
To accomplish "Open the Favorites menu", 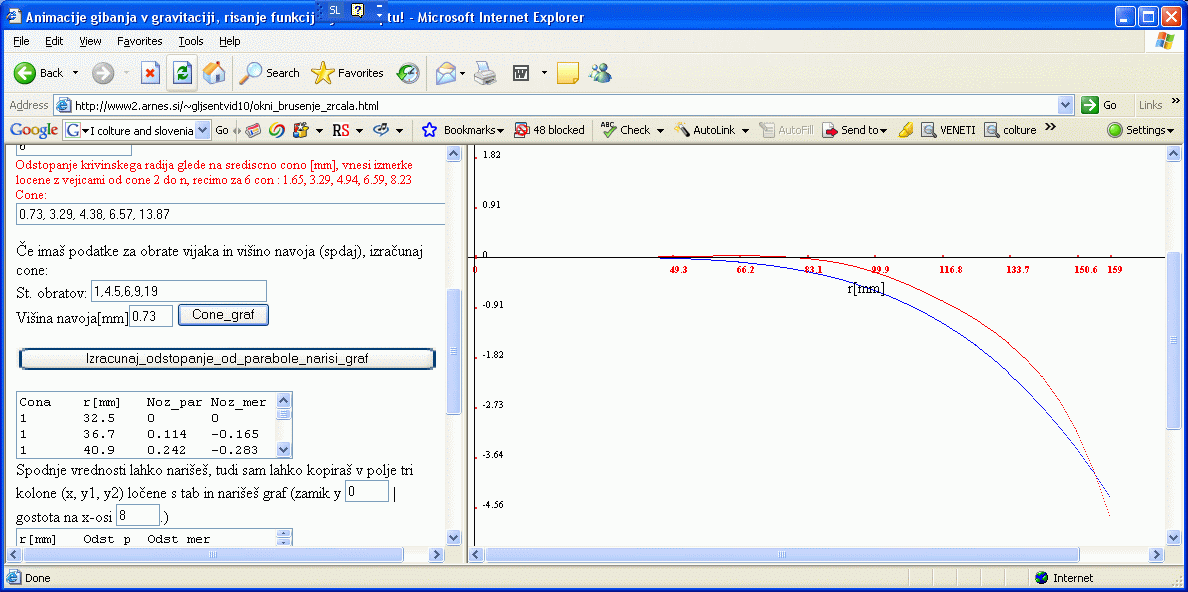I will point(139,41).
